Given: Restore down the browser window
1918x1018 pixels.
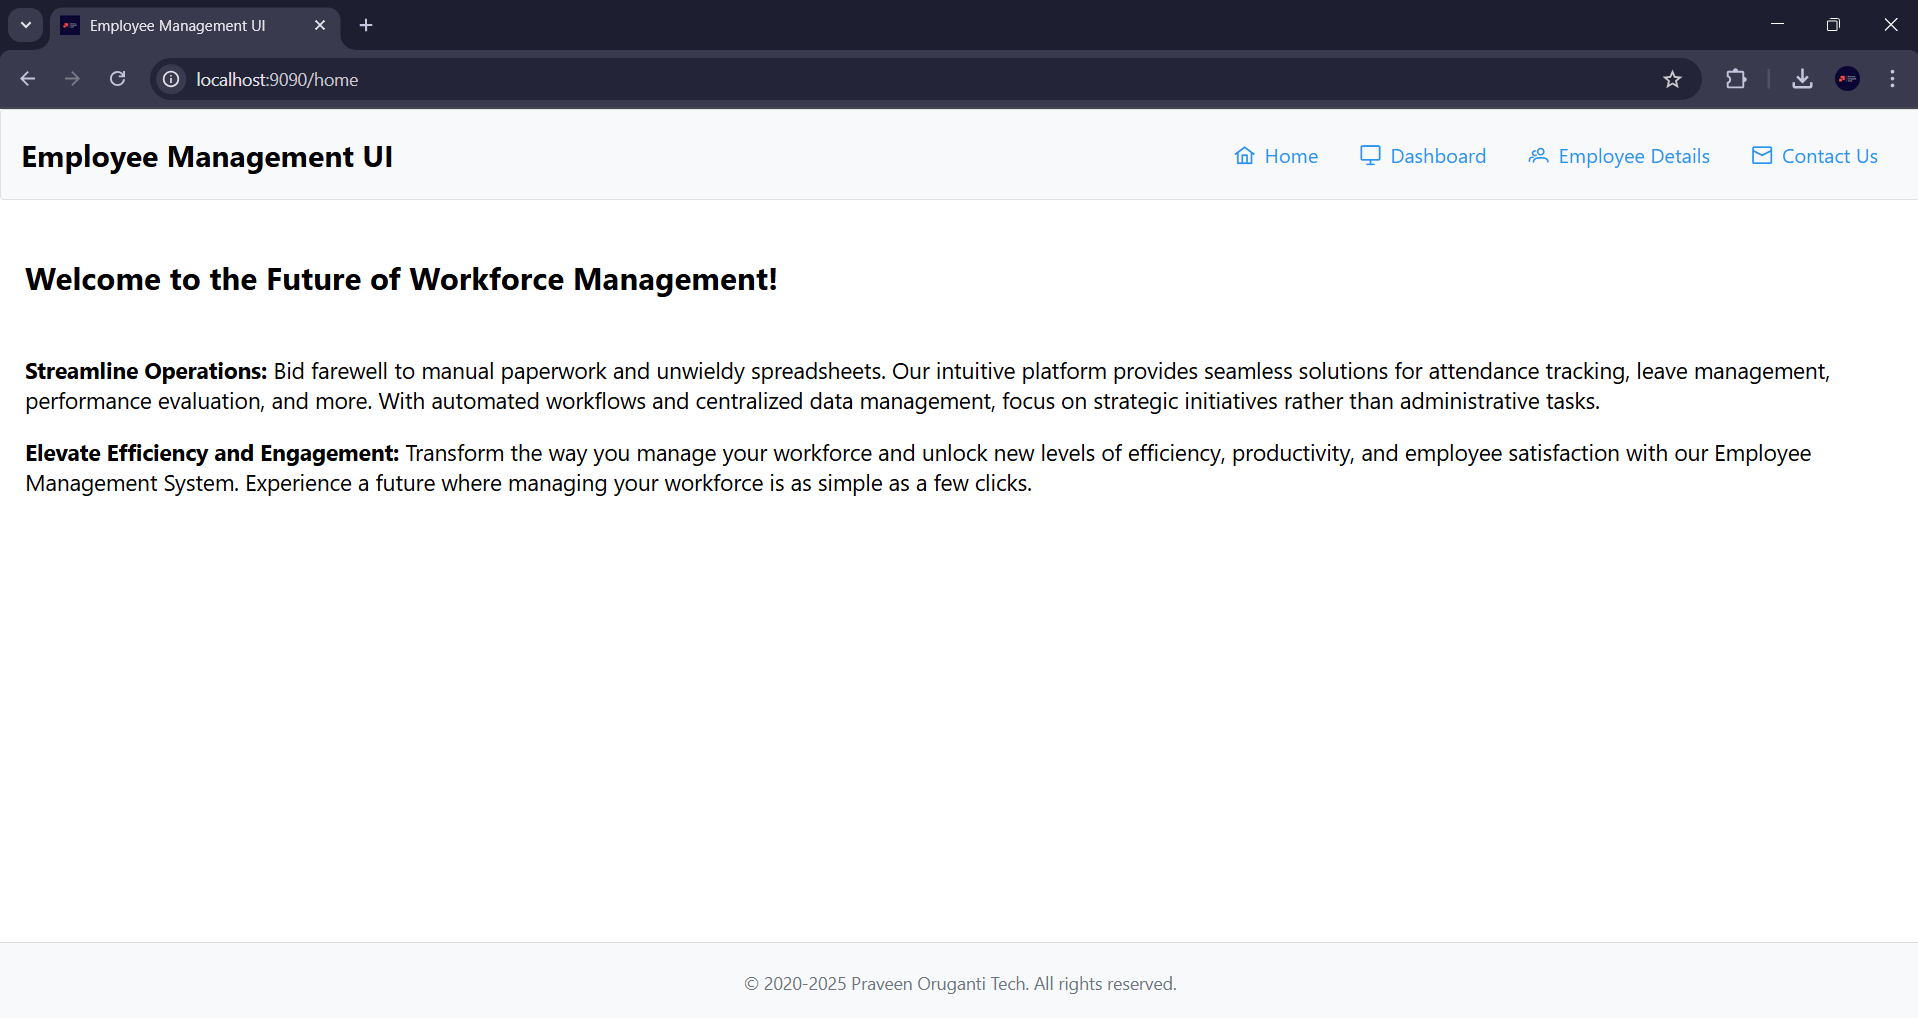Looking at the screenshot, I should pos(1833,24).
